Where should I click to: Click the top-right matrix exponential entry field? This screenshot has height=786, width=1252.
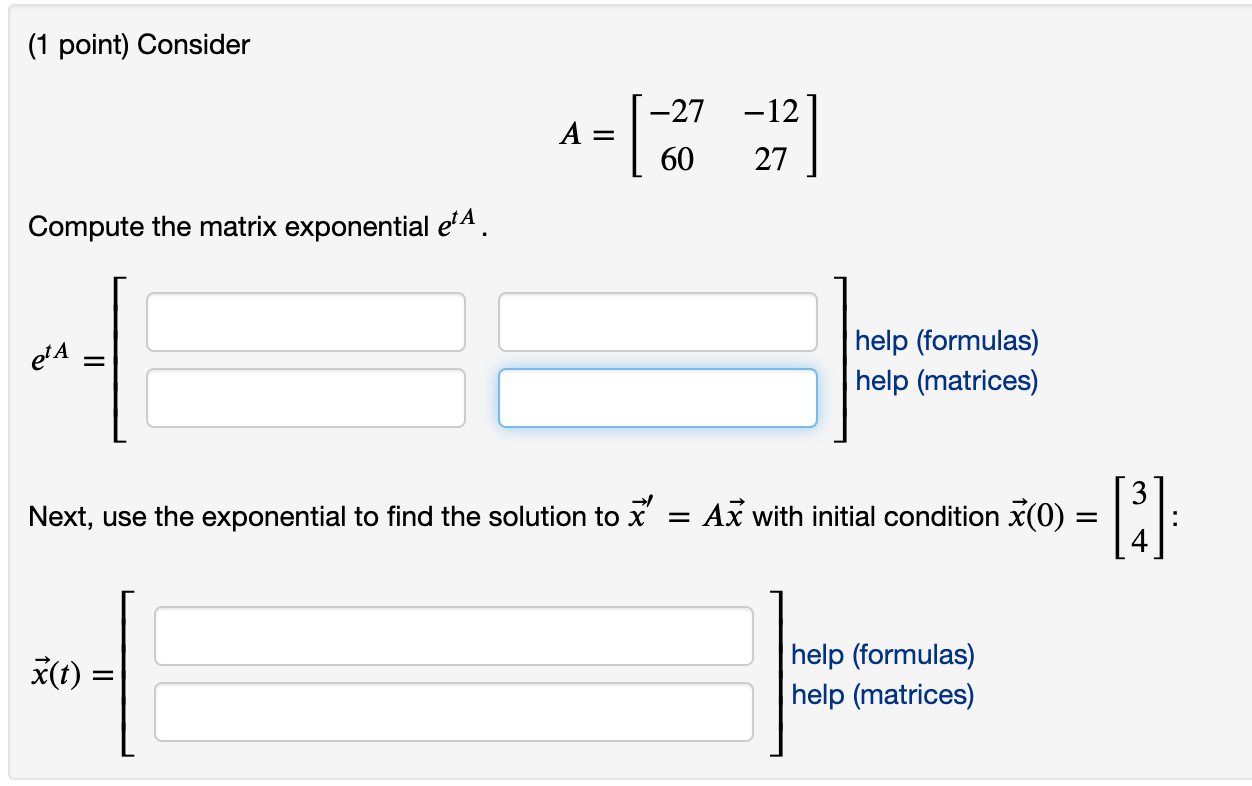[658, 322]
